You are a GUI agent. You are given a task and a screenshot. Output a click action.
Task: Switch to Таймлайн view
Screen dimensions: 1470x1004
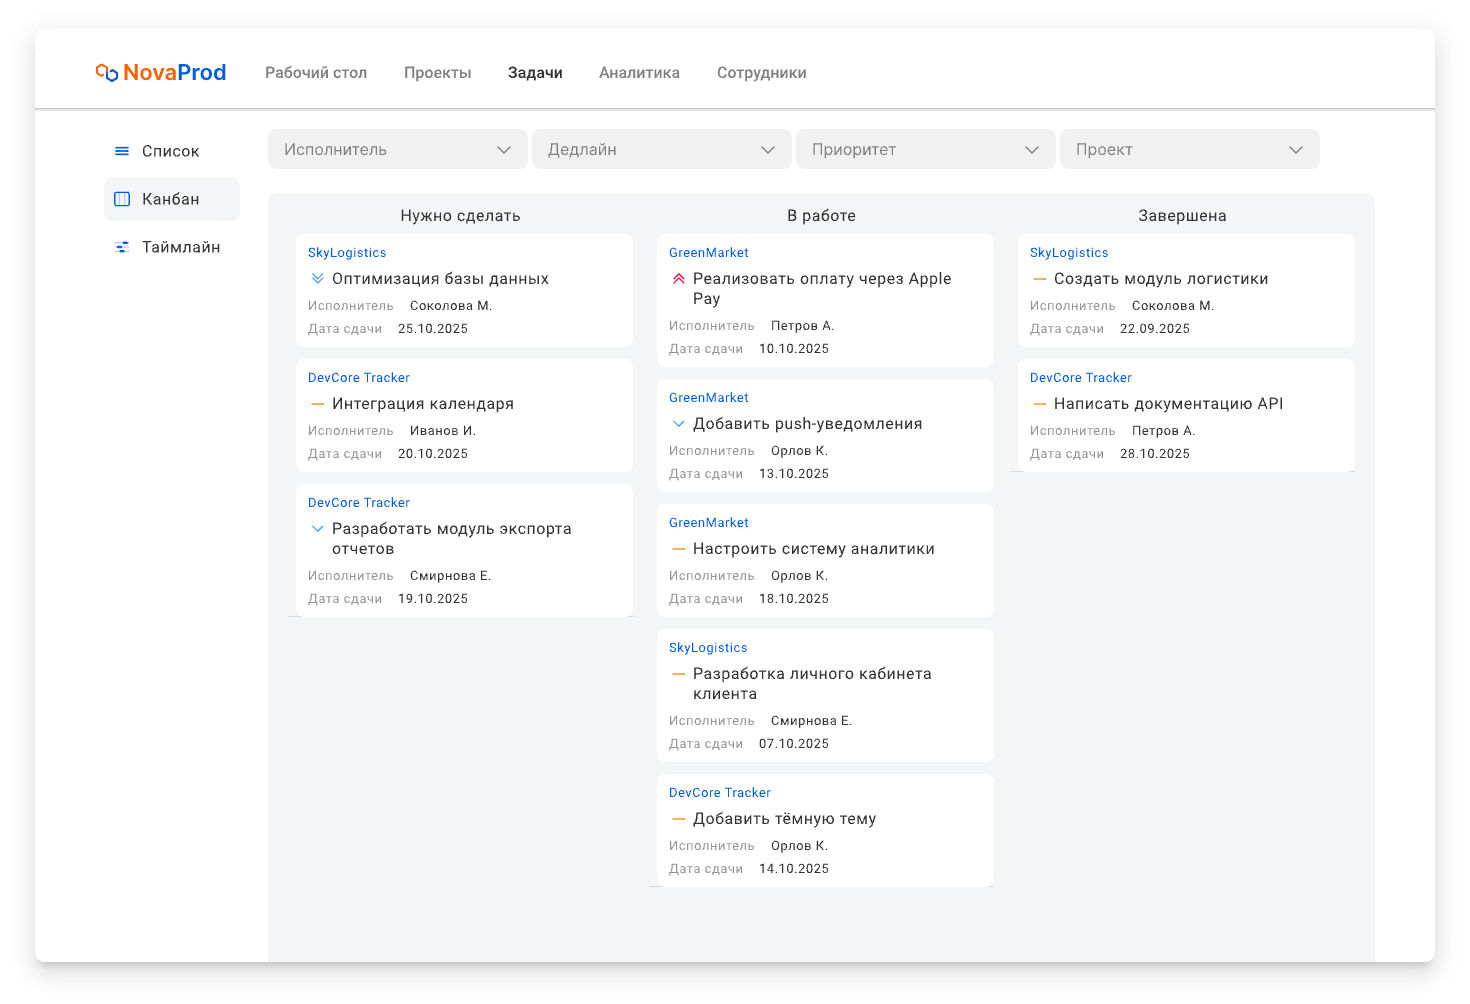(x=172, y=247)
